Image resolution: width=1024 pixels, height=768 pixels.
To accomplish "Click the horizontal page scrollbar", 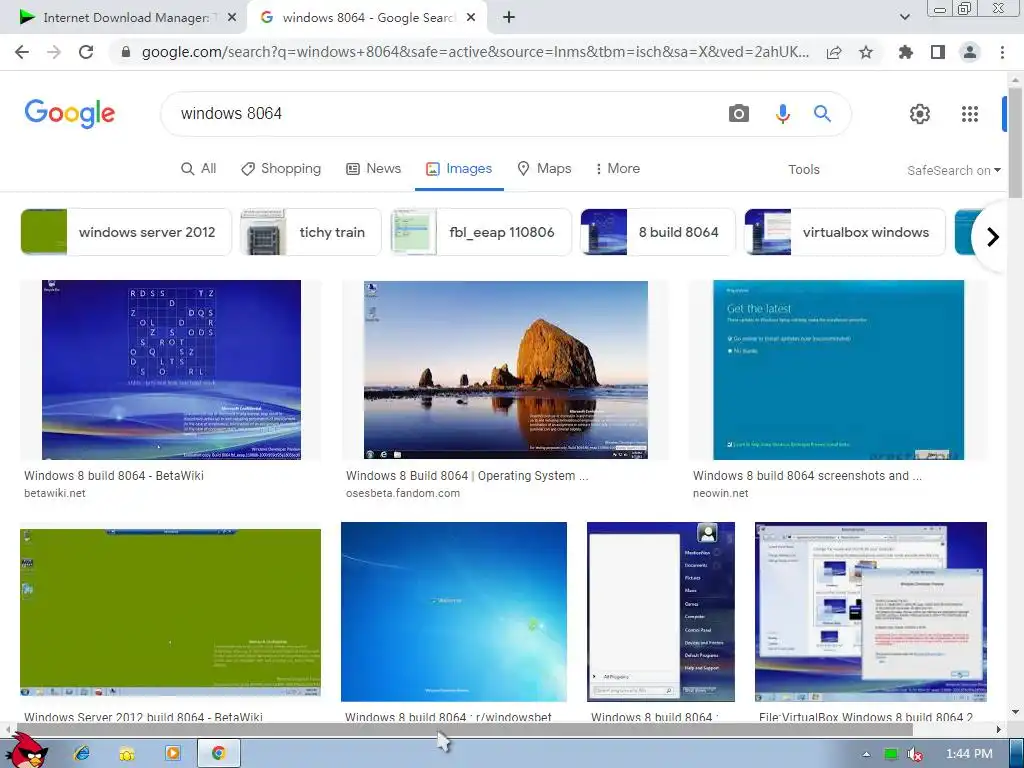I will (x=464, y=729).
